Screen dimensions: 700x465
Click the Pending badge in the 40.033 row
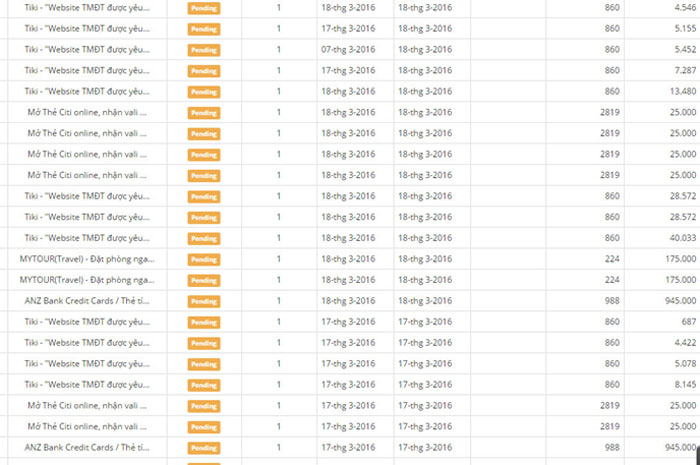(203, 238)
